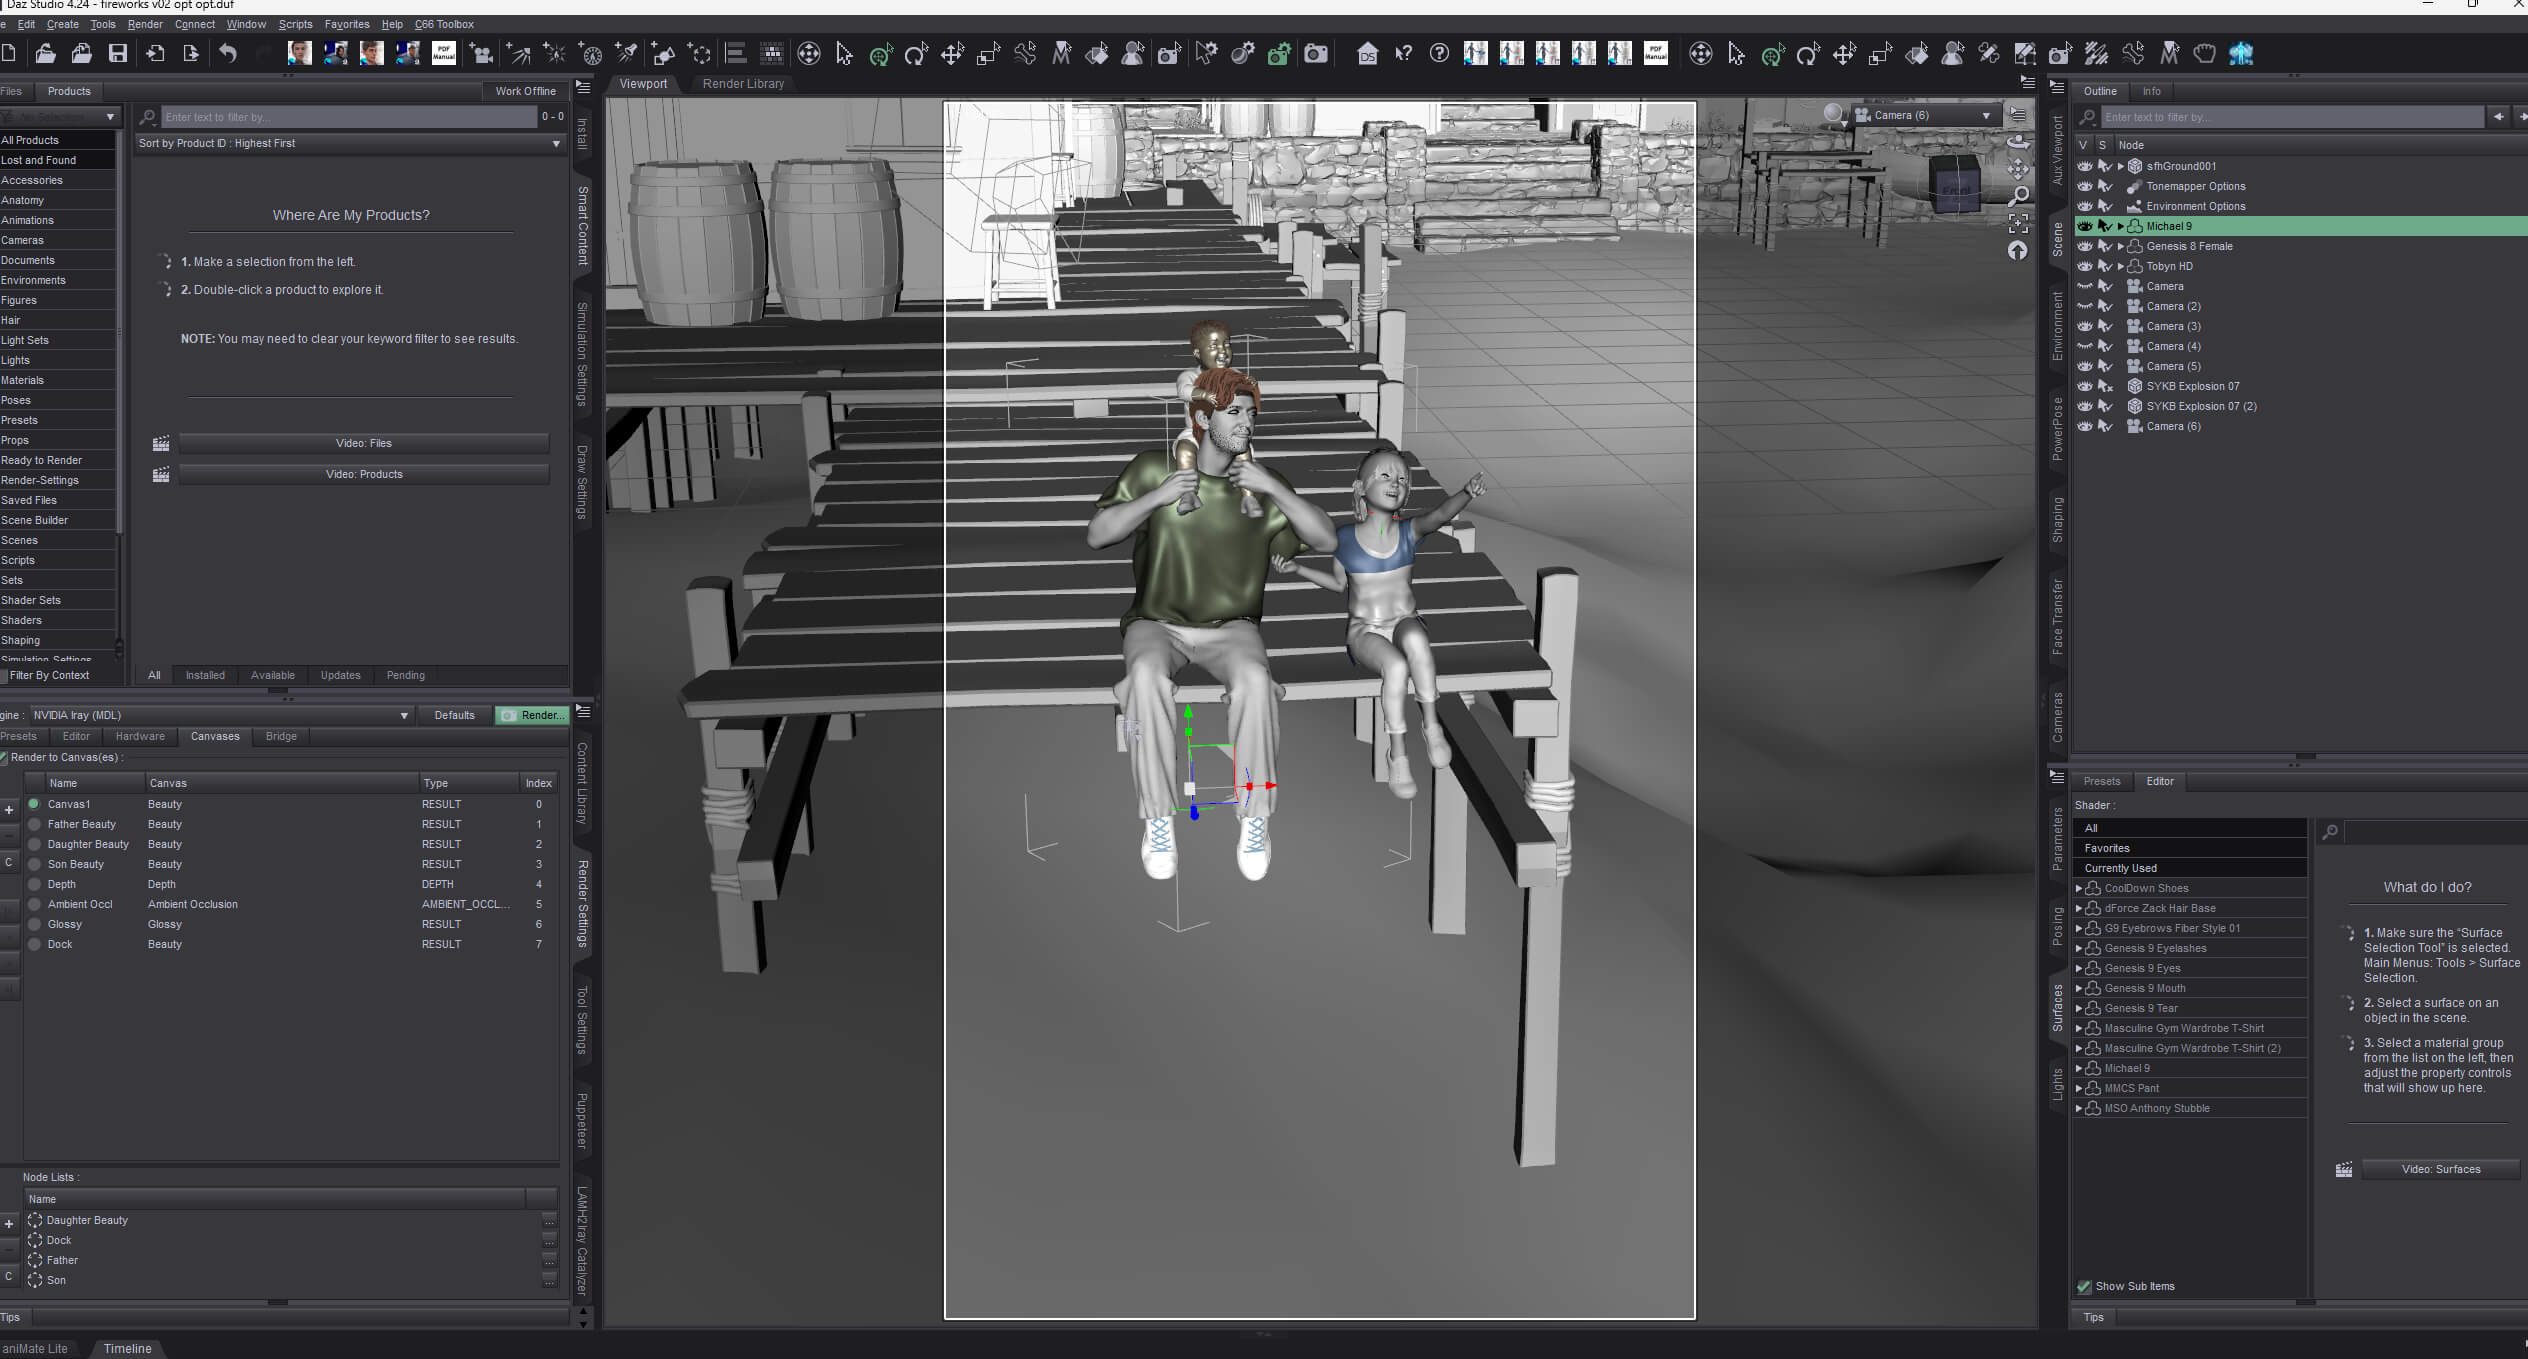Click the Work Offline button
The width and height of the screenshot is (2528, 1359).
coord(525,91)
